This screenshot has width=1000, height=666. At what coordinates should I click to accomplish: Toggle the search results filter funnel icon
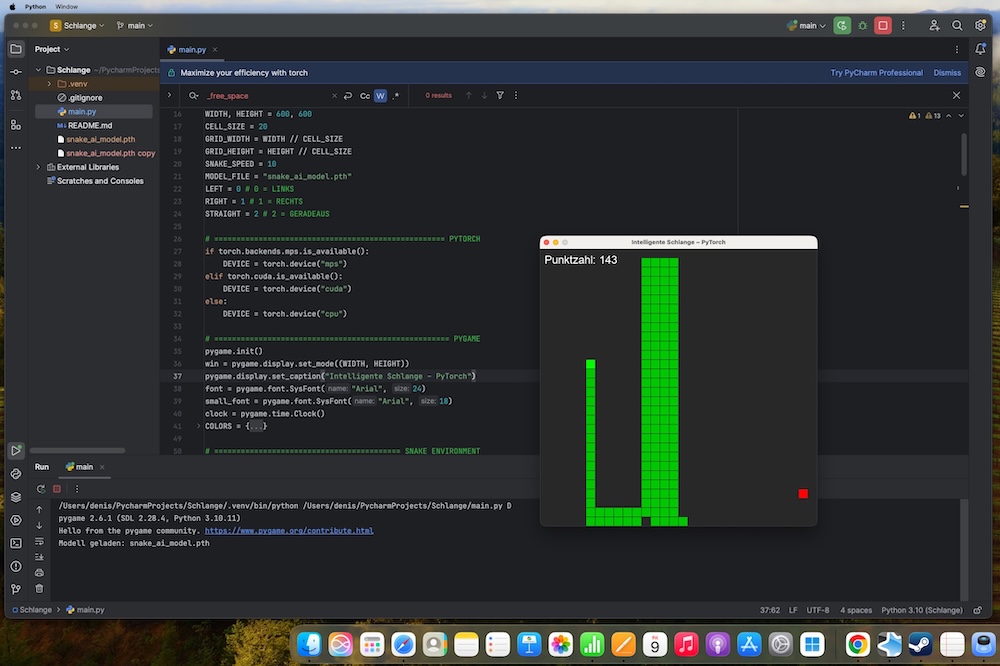(x=500, y=95)
